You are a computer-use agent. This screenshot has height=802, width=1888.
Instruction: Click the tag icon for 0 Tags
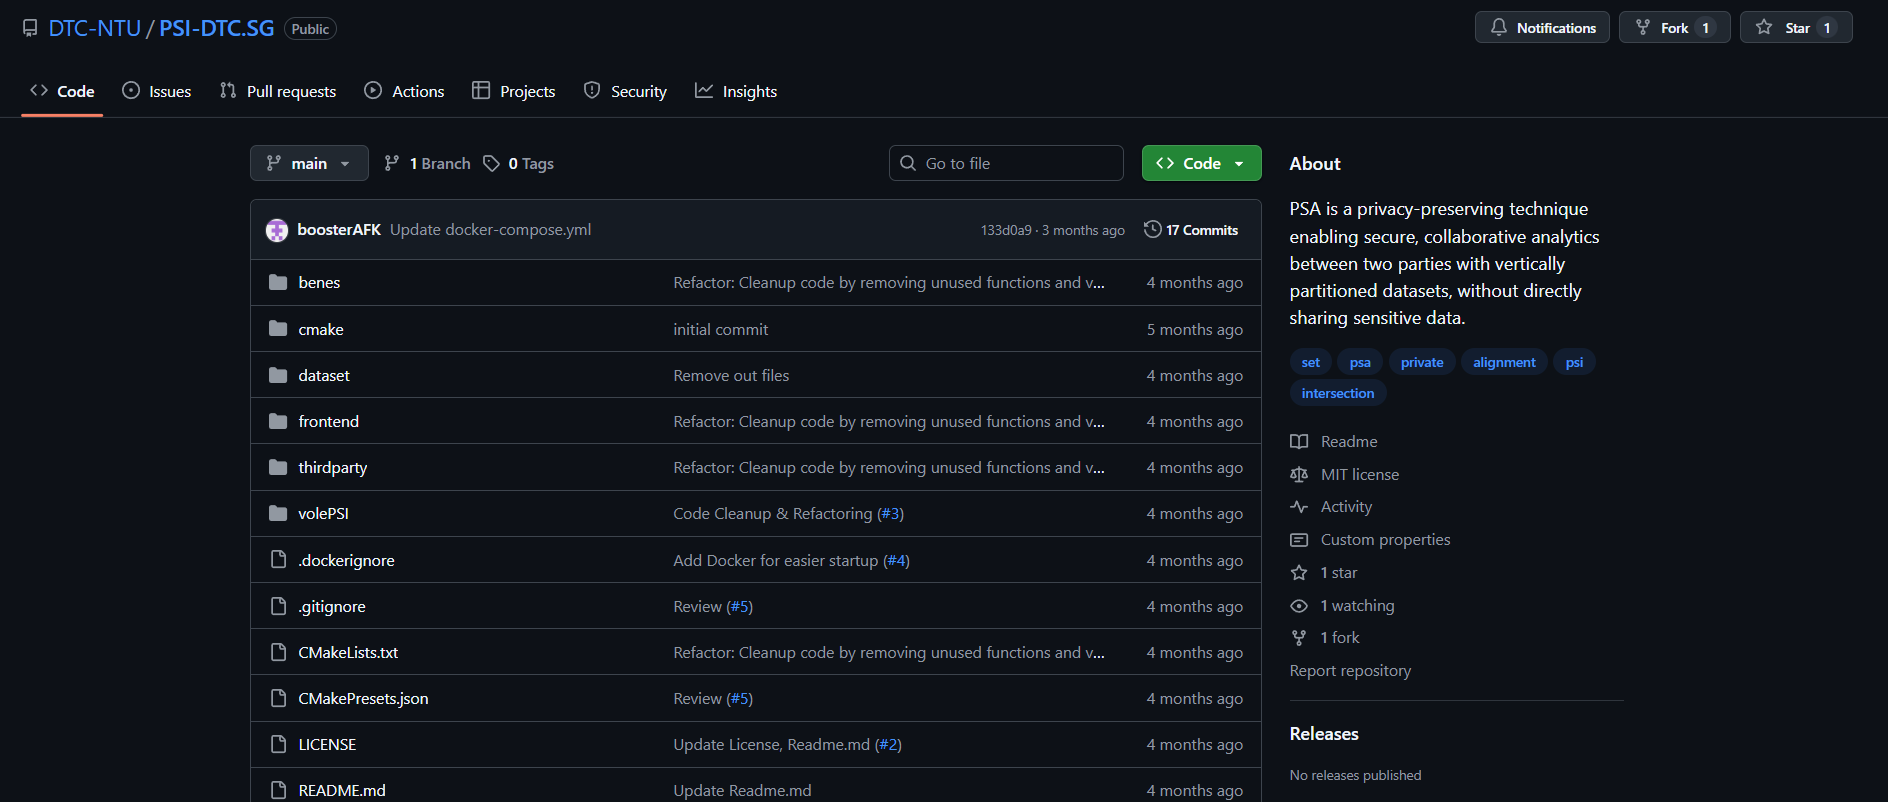coord(491,164)
